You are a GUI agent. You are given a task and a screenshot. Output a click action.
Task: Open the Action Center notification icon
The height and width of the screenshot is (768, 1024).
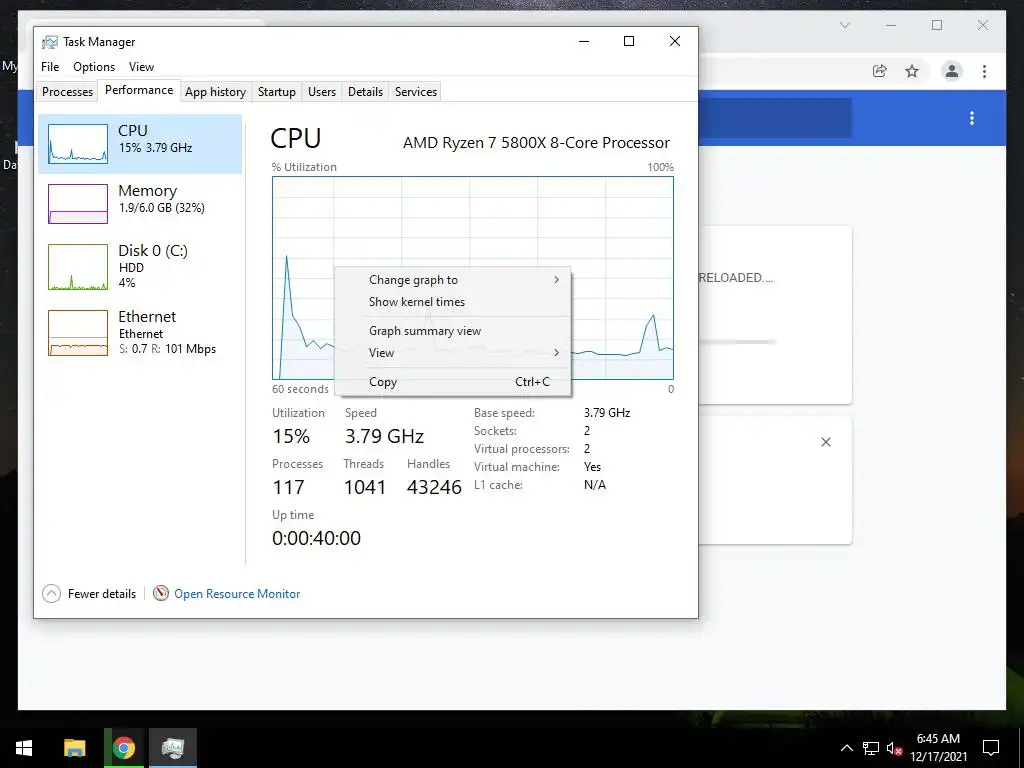click(991, 748)
